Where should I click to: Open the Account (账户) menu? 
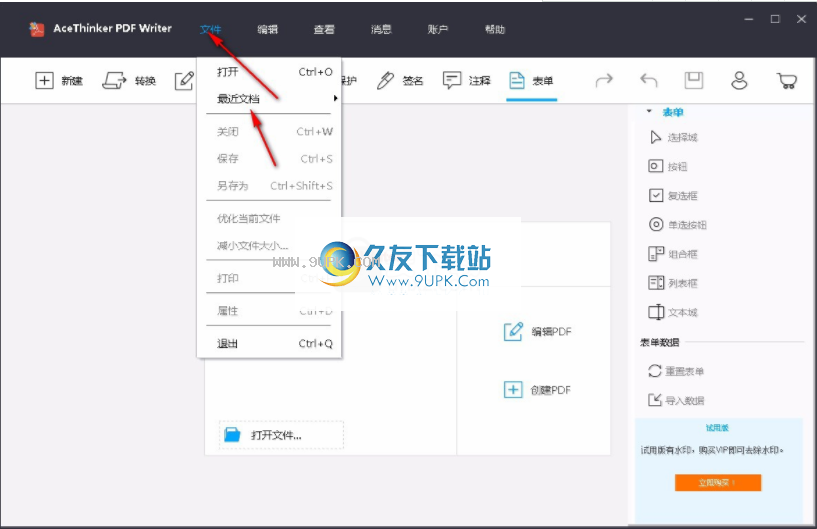click(x=438, y=30)
